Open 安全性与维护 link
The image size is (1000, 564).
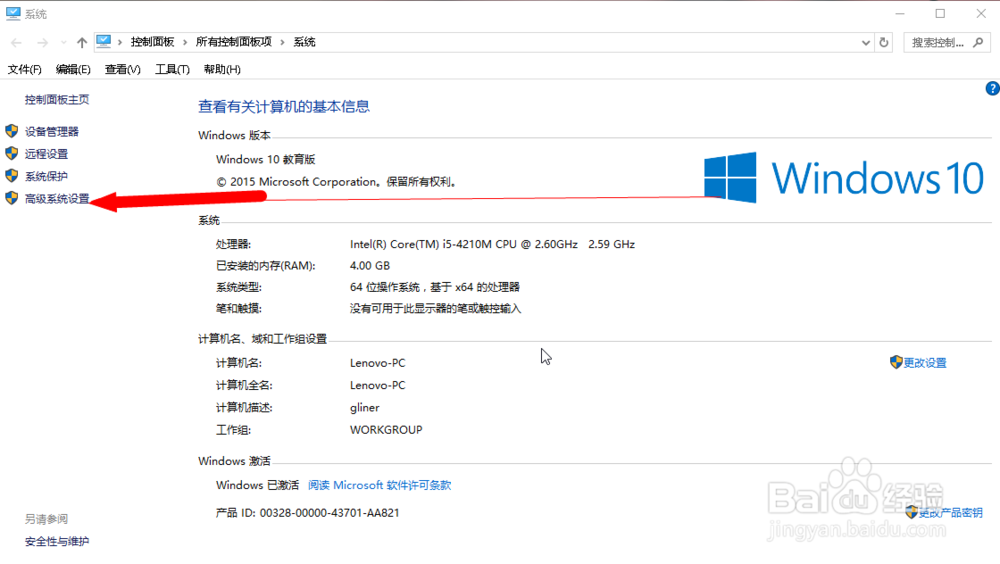[x=57, y=542]
